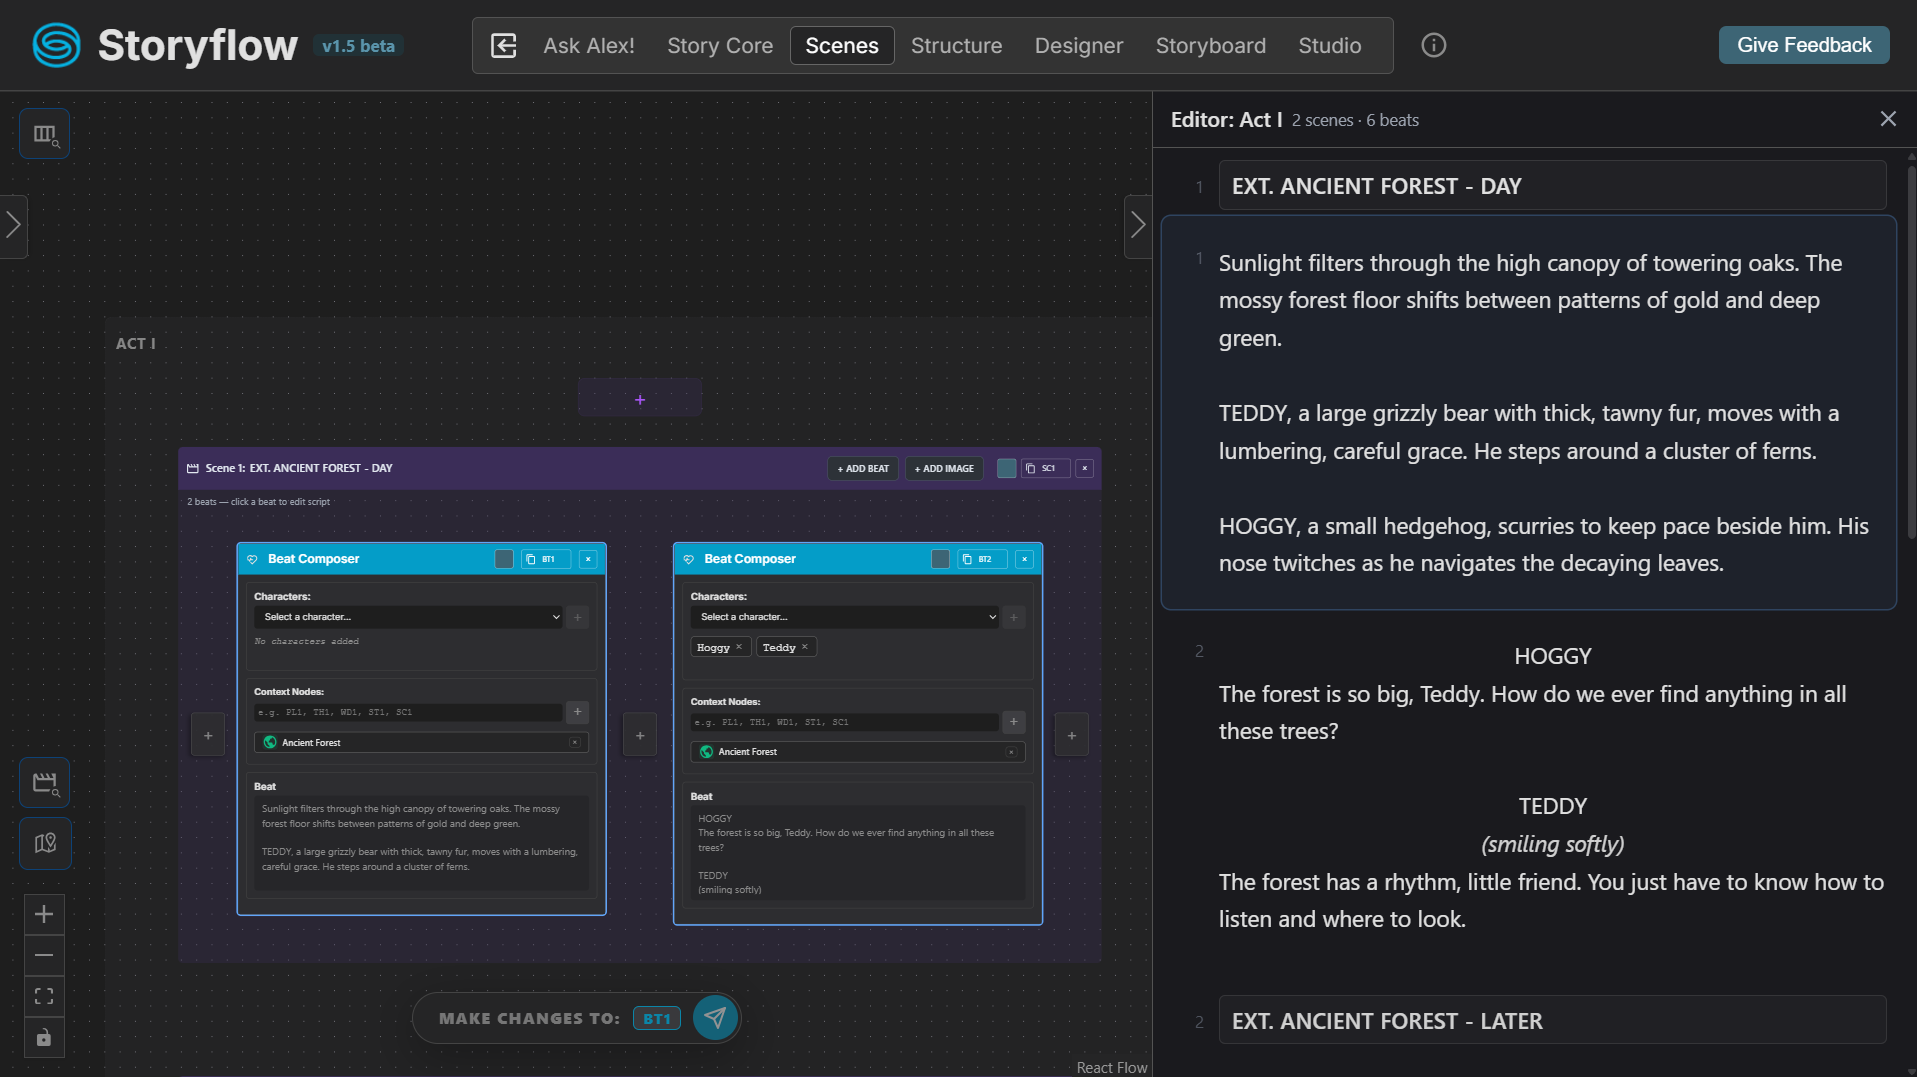Expand the left sidebar chevron
1917x1077 pixels.
tap(13, 225)
